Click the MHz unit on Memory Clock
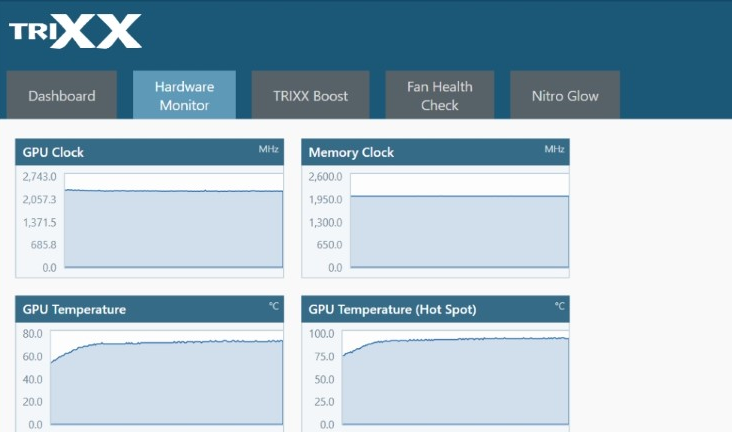Screen dimensions: 732x432 [x=554, y=149]
